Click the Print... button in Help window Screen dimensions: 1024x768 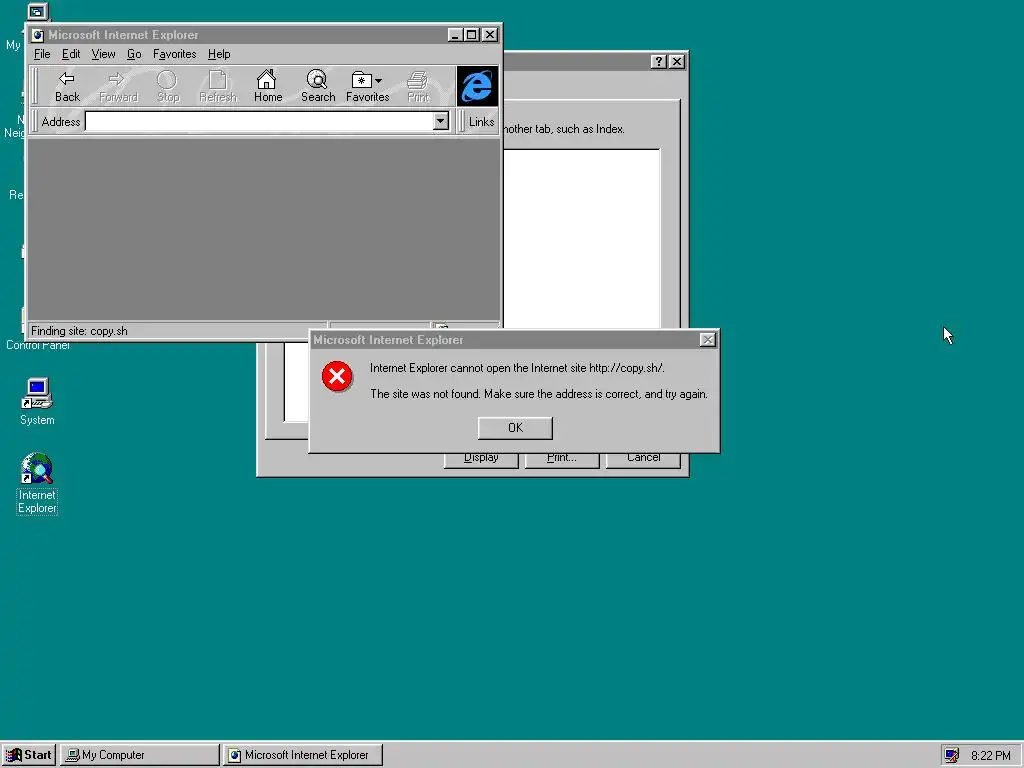pos(562,460)
